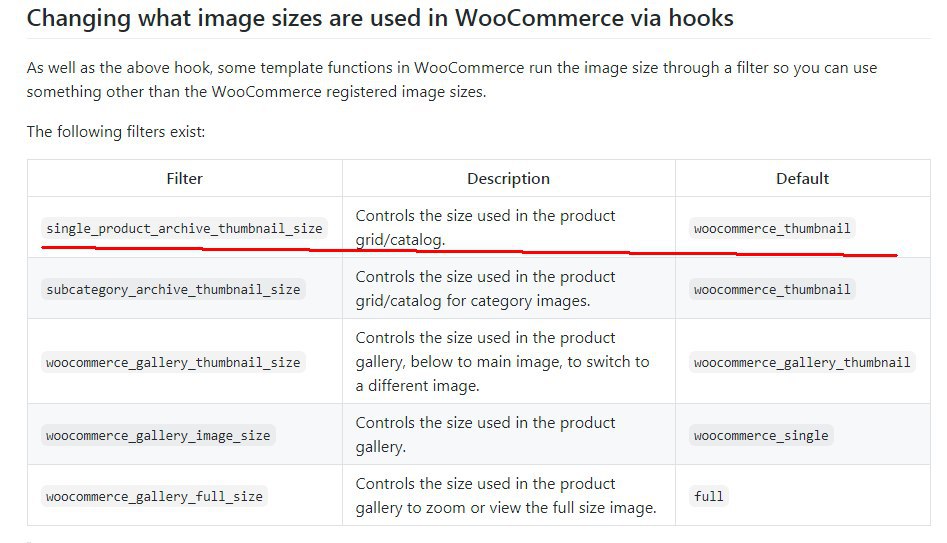The height and width of the screenshot is (543, 947).
Task: Click the description mentioning category images
Action: 486,289
